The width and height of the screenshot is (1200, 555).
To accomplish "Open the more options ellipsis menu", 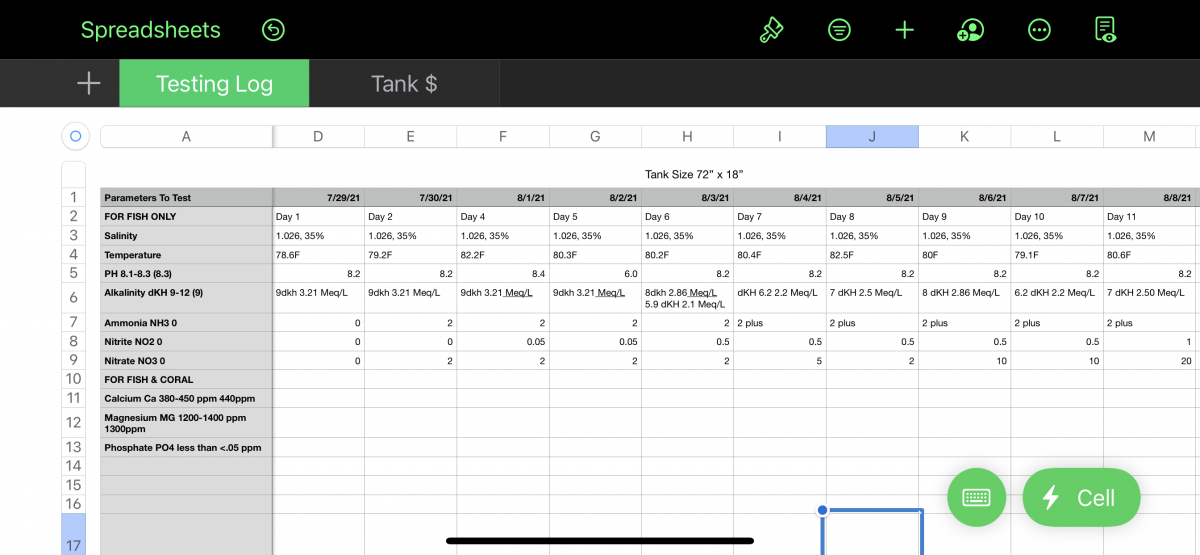I will click(x=1039, y=30).
